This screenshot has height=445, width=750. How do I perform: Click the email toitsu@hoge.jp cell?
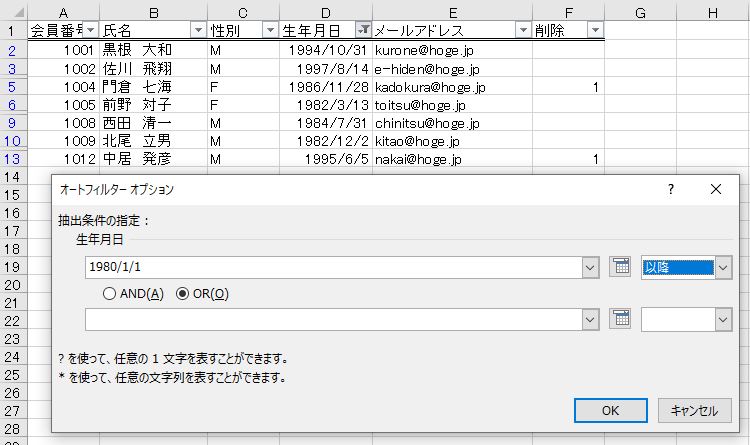(x=452, y=105)
